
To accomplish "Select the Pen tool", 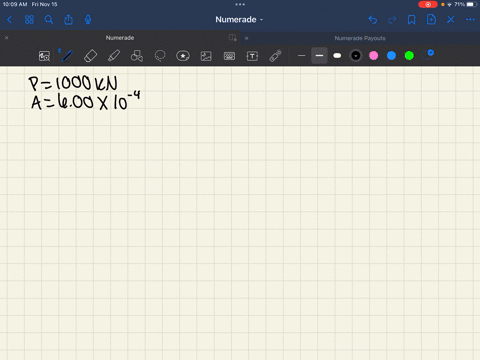I will (67, 56).
